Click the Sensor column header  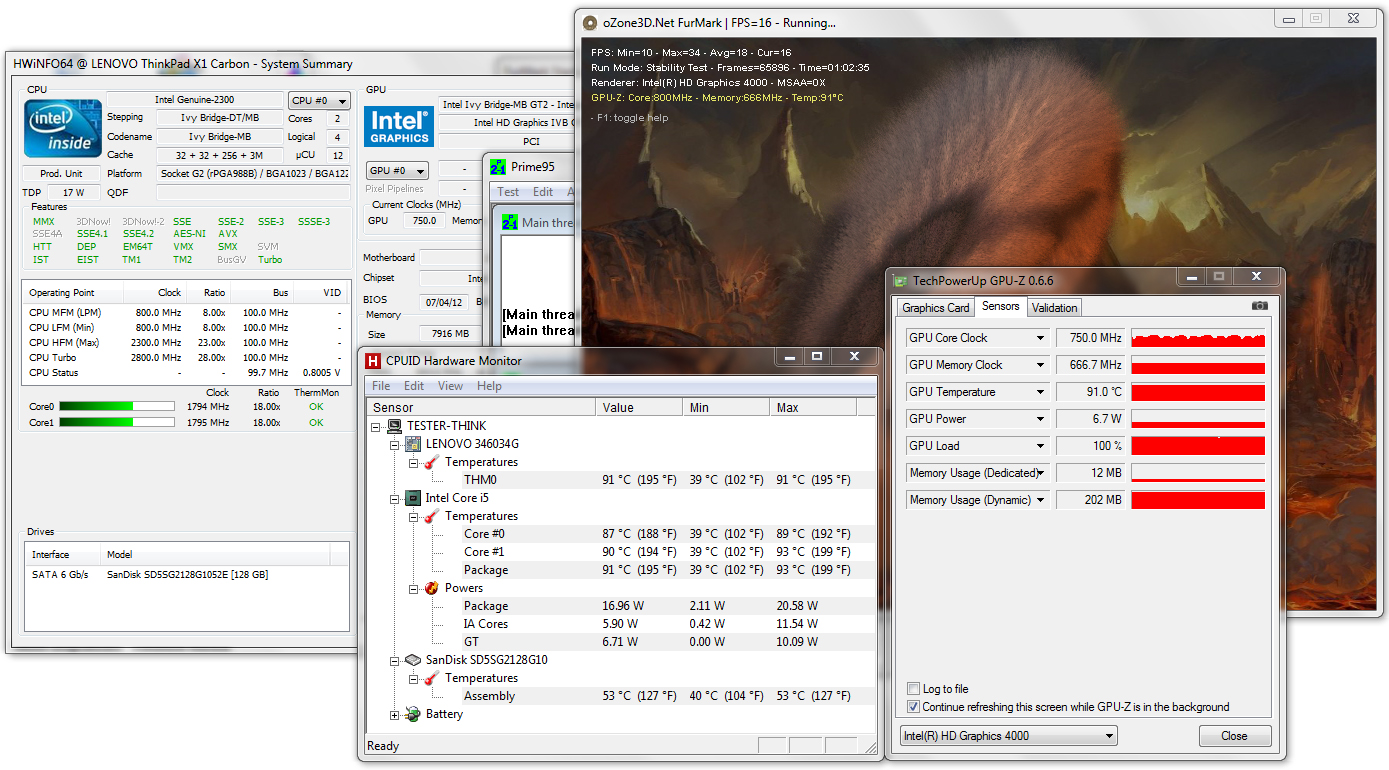[x=481, y=407]
